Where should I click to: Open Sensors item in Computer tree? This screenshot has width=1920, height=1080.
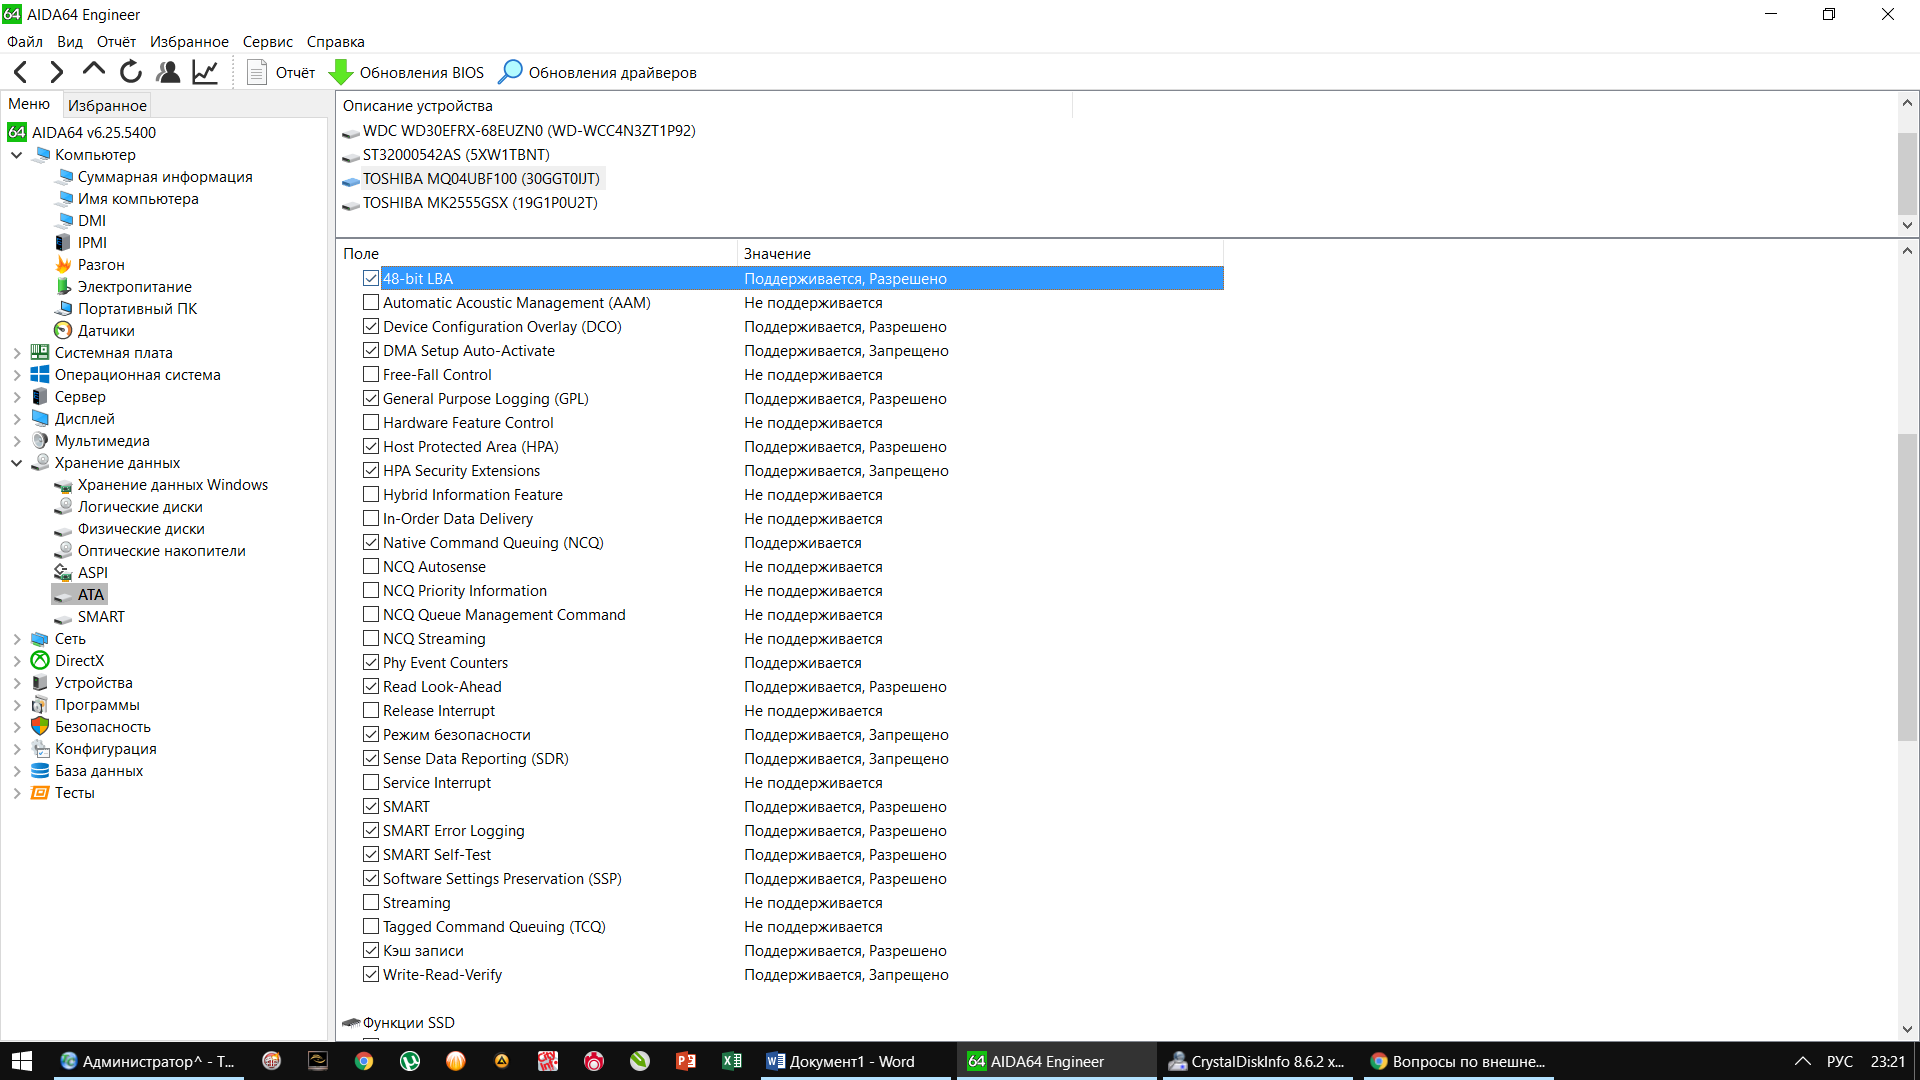click(105, 331)
